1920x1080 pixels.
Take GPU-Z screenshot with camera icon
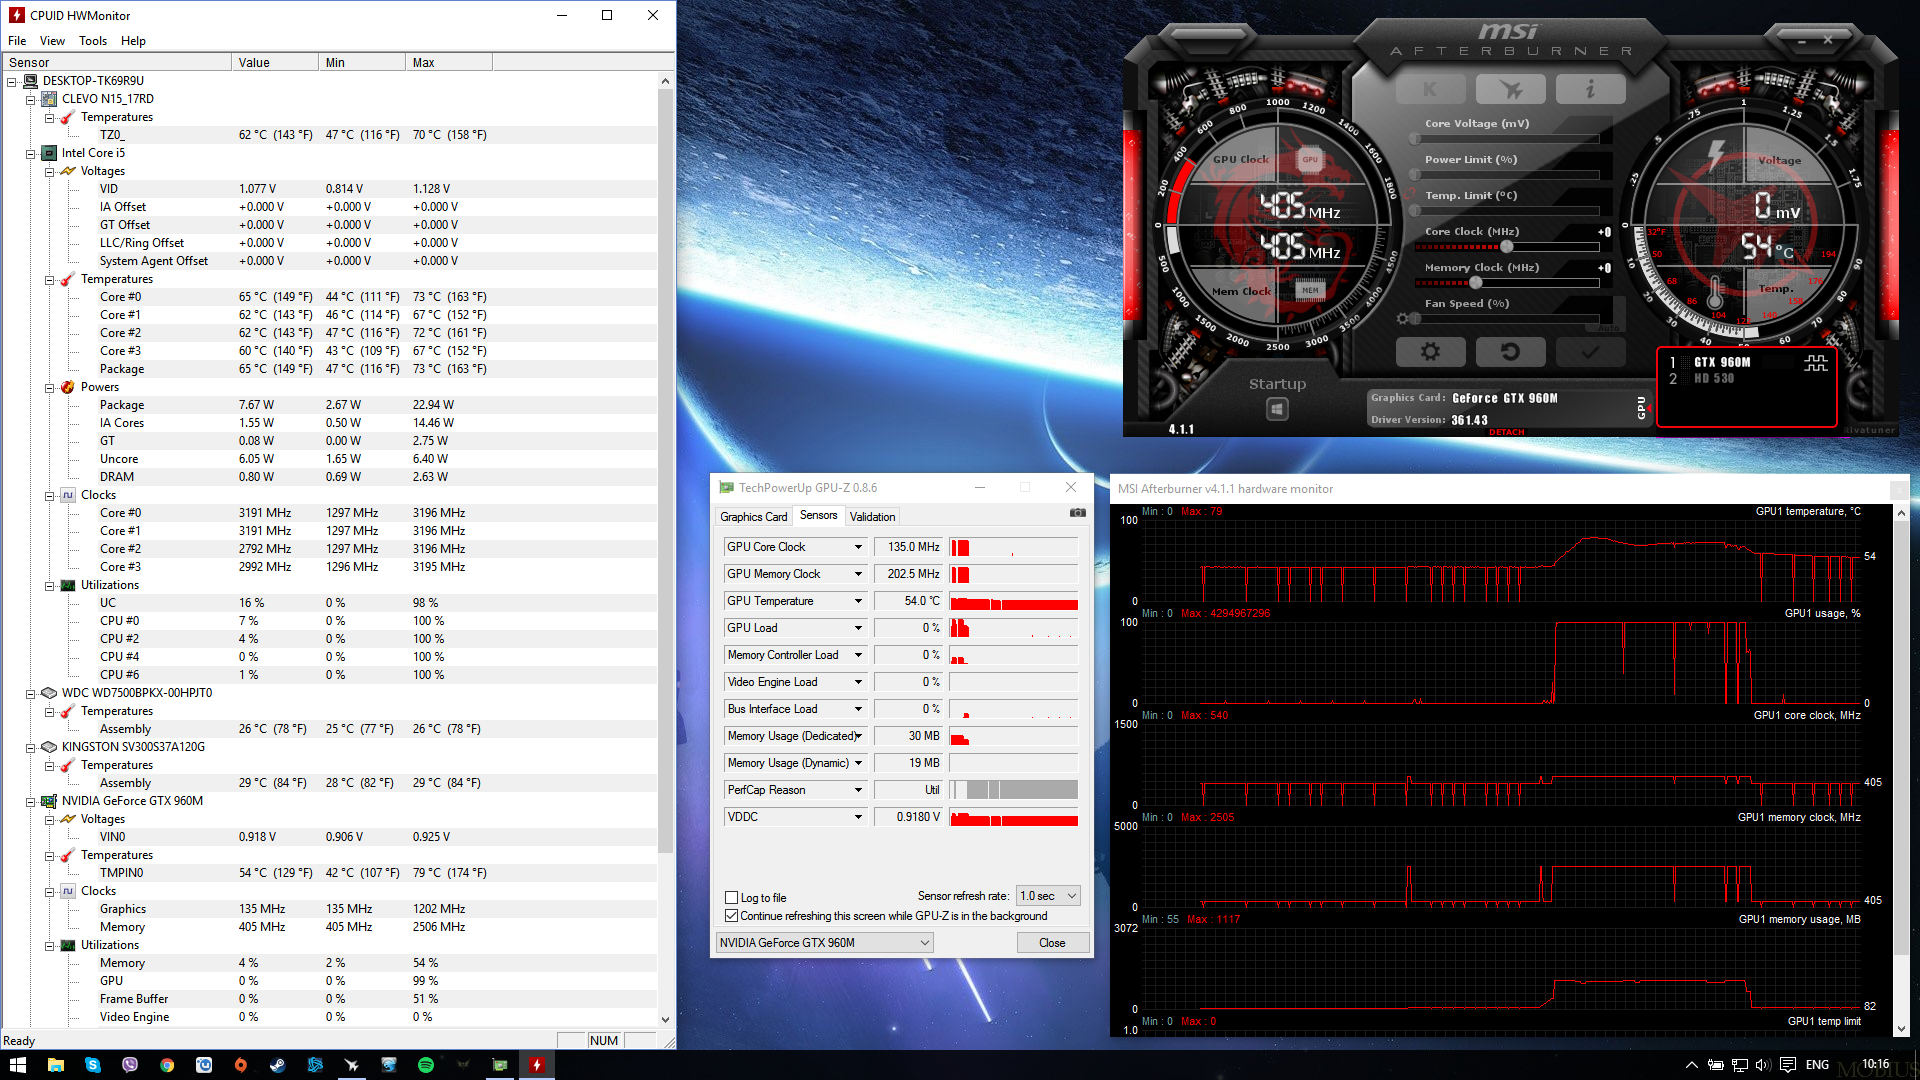[x=1077, y=513]
